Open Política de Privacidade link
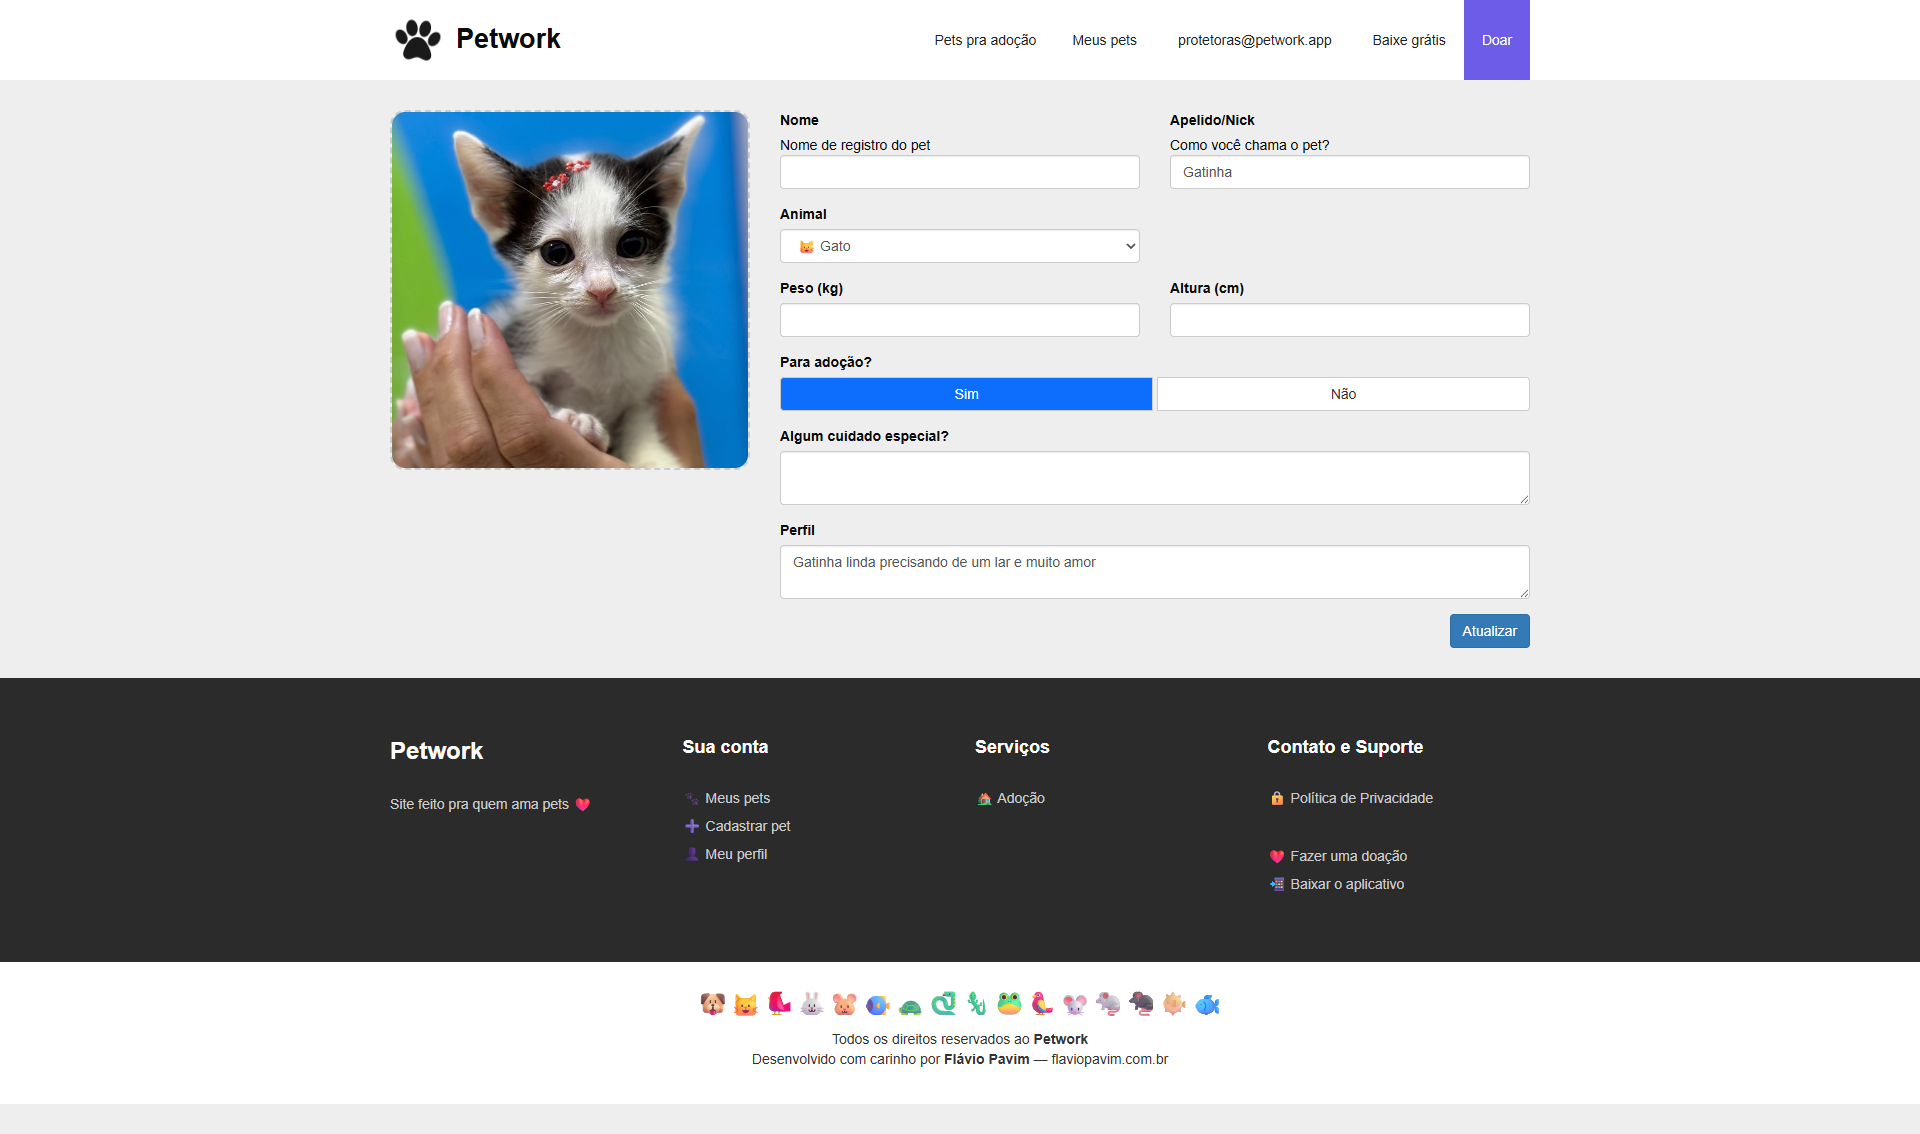Screen dimensions: 1920x1134 pos(1361,798)
